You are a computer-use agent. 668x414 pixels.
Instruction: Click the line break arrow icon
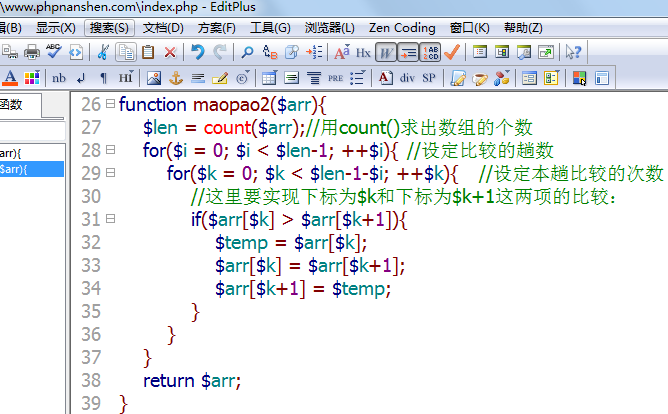(x=81, y=78)
